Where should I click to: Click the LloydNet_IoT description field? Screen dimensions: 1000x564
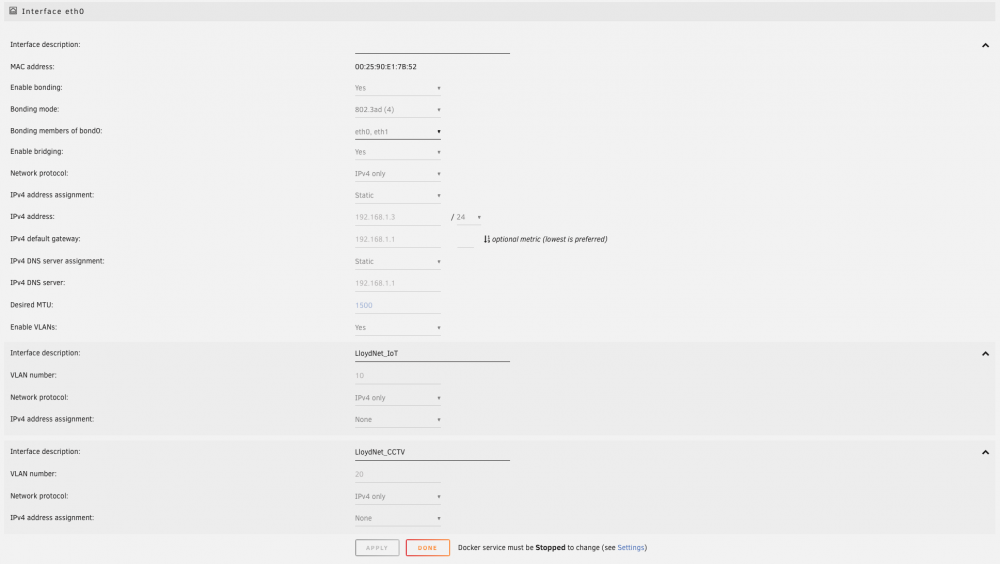pyautogui.click(x=432, y=353)
